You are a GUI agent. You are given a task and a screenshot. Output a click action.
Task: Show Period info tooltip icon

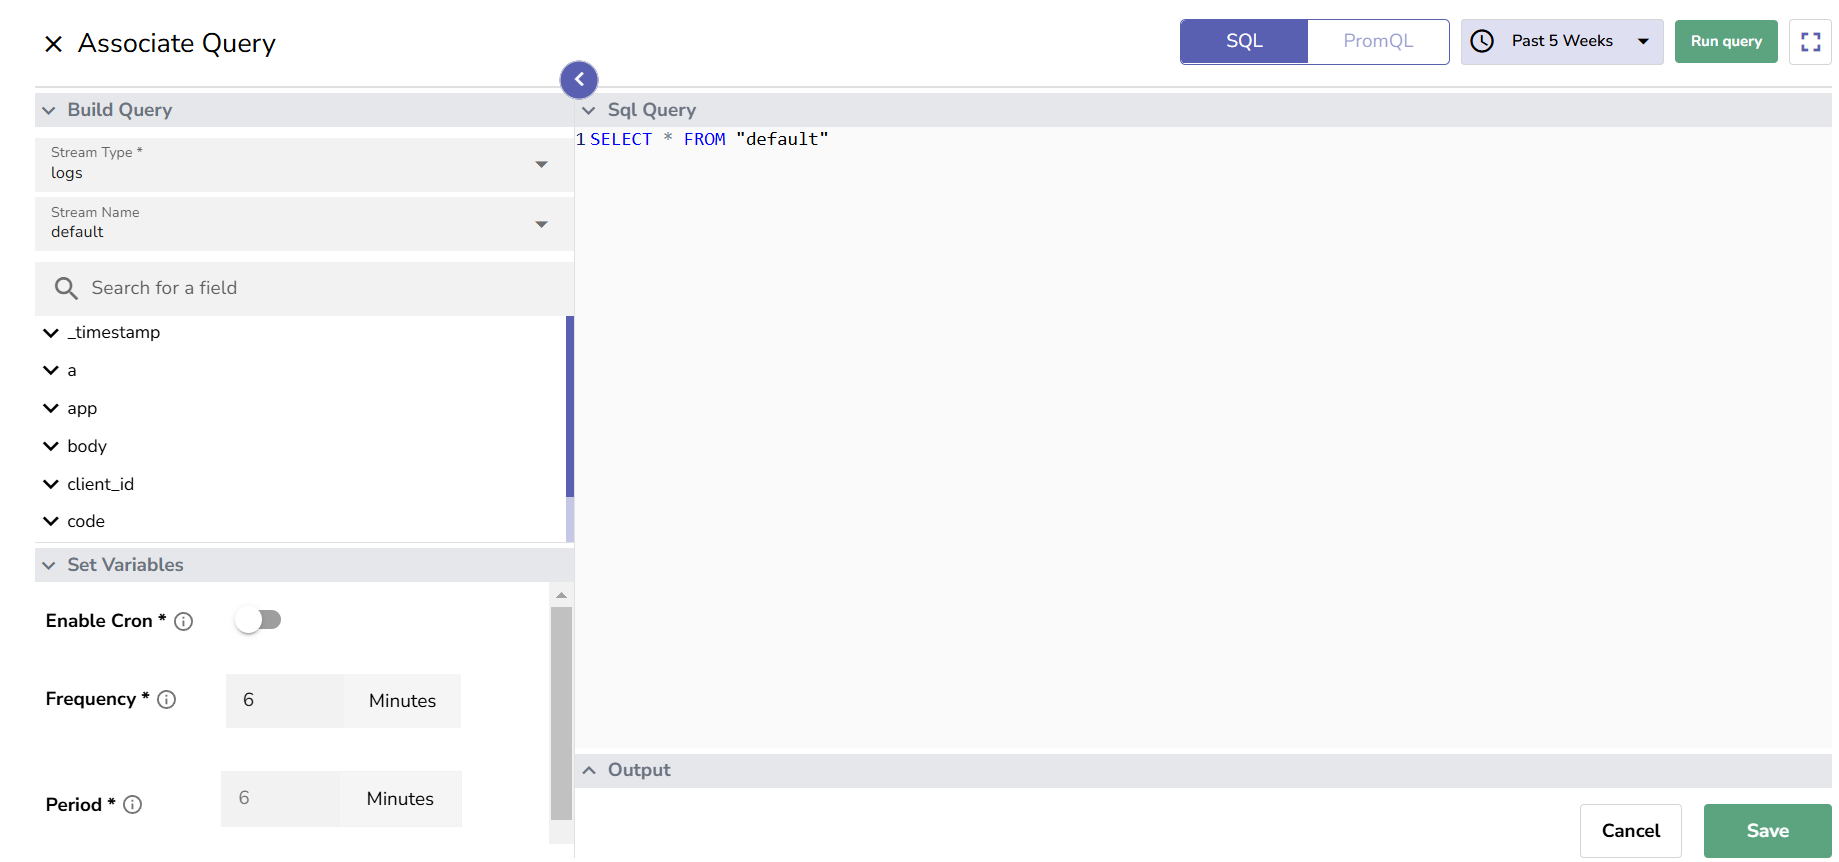(x=132, y=804)
